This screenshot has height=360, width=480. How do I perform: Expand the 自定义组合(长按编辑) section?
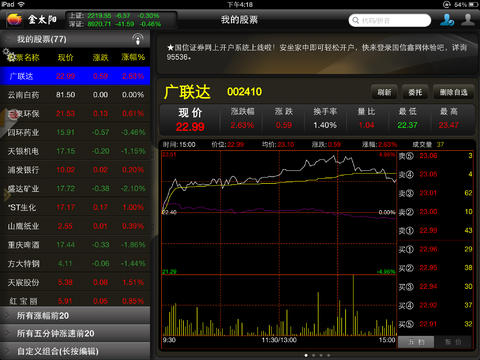pos(75,351)
